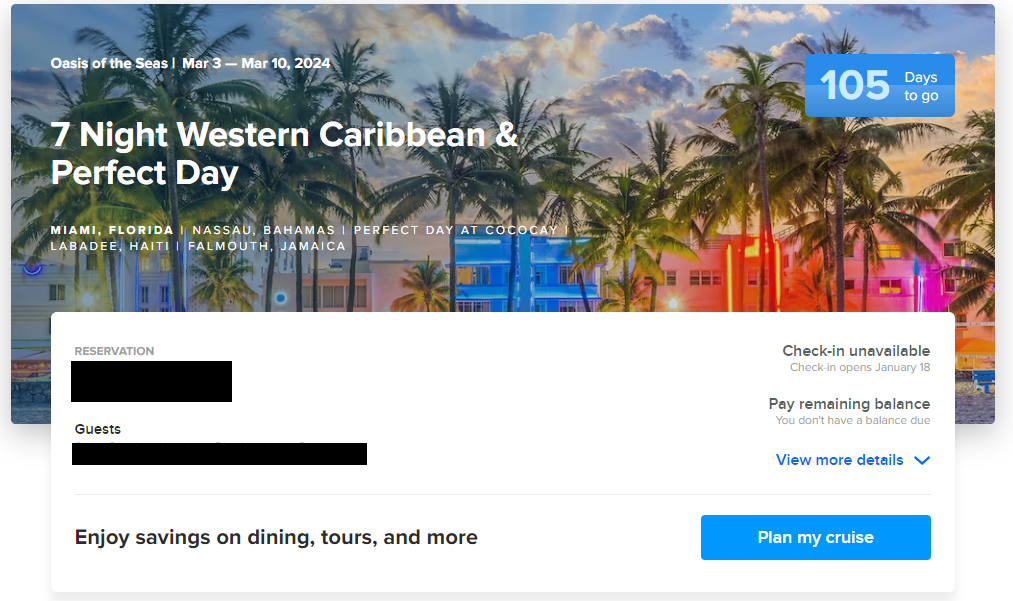Click the RESERVATION label
The width and height of the screenshot is (1013, 601).
point(114,351)
